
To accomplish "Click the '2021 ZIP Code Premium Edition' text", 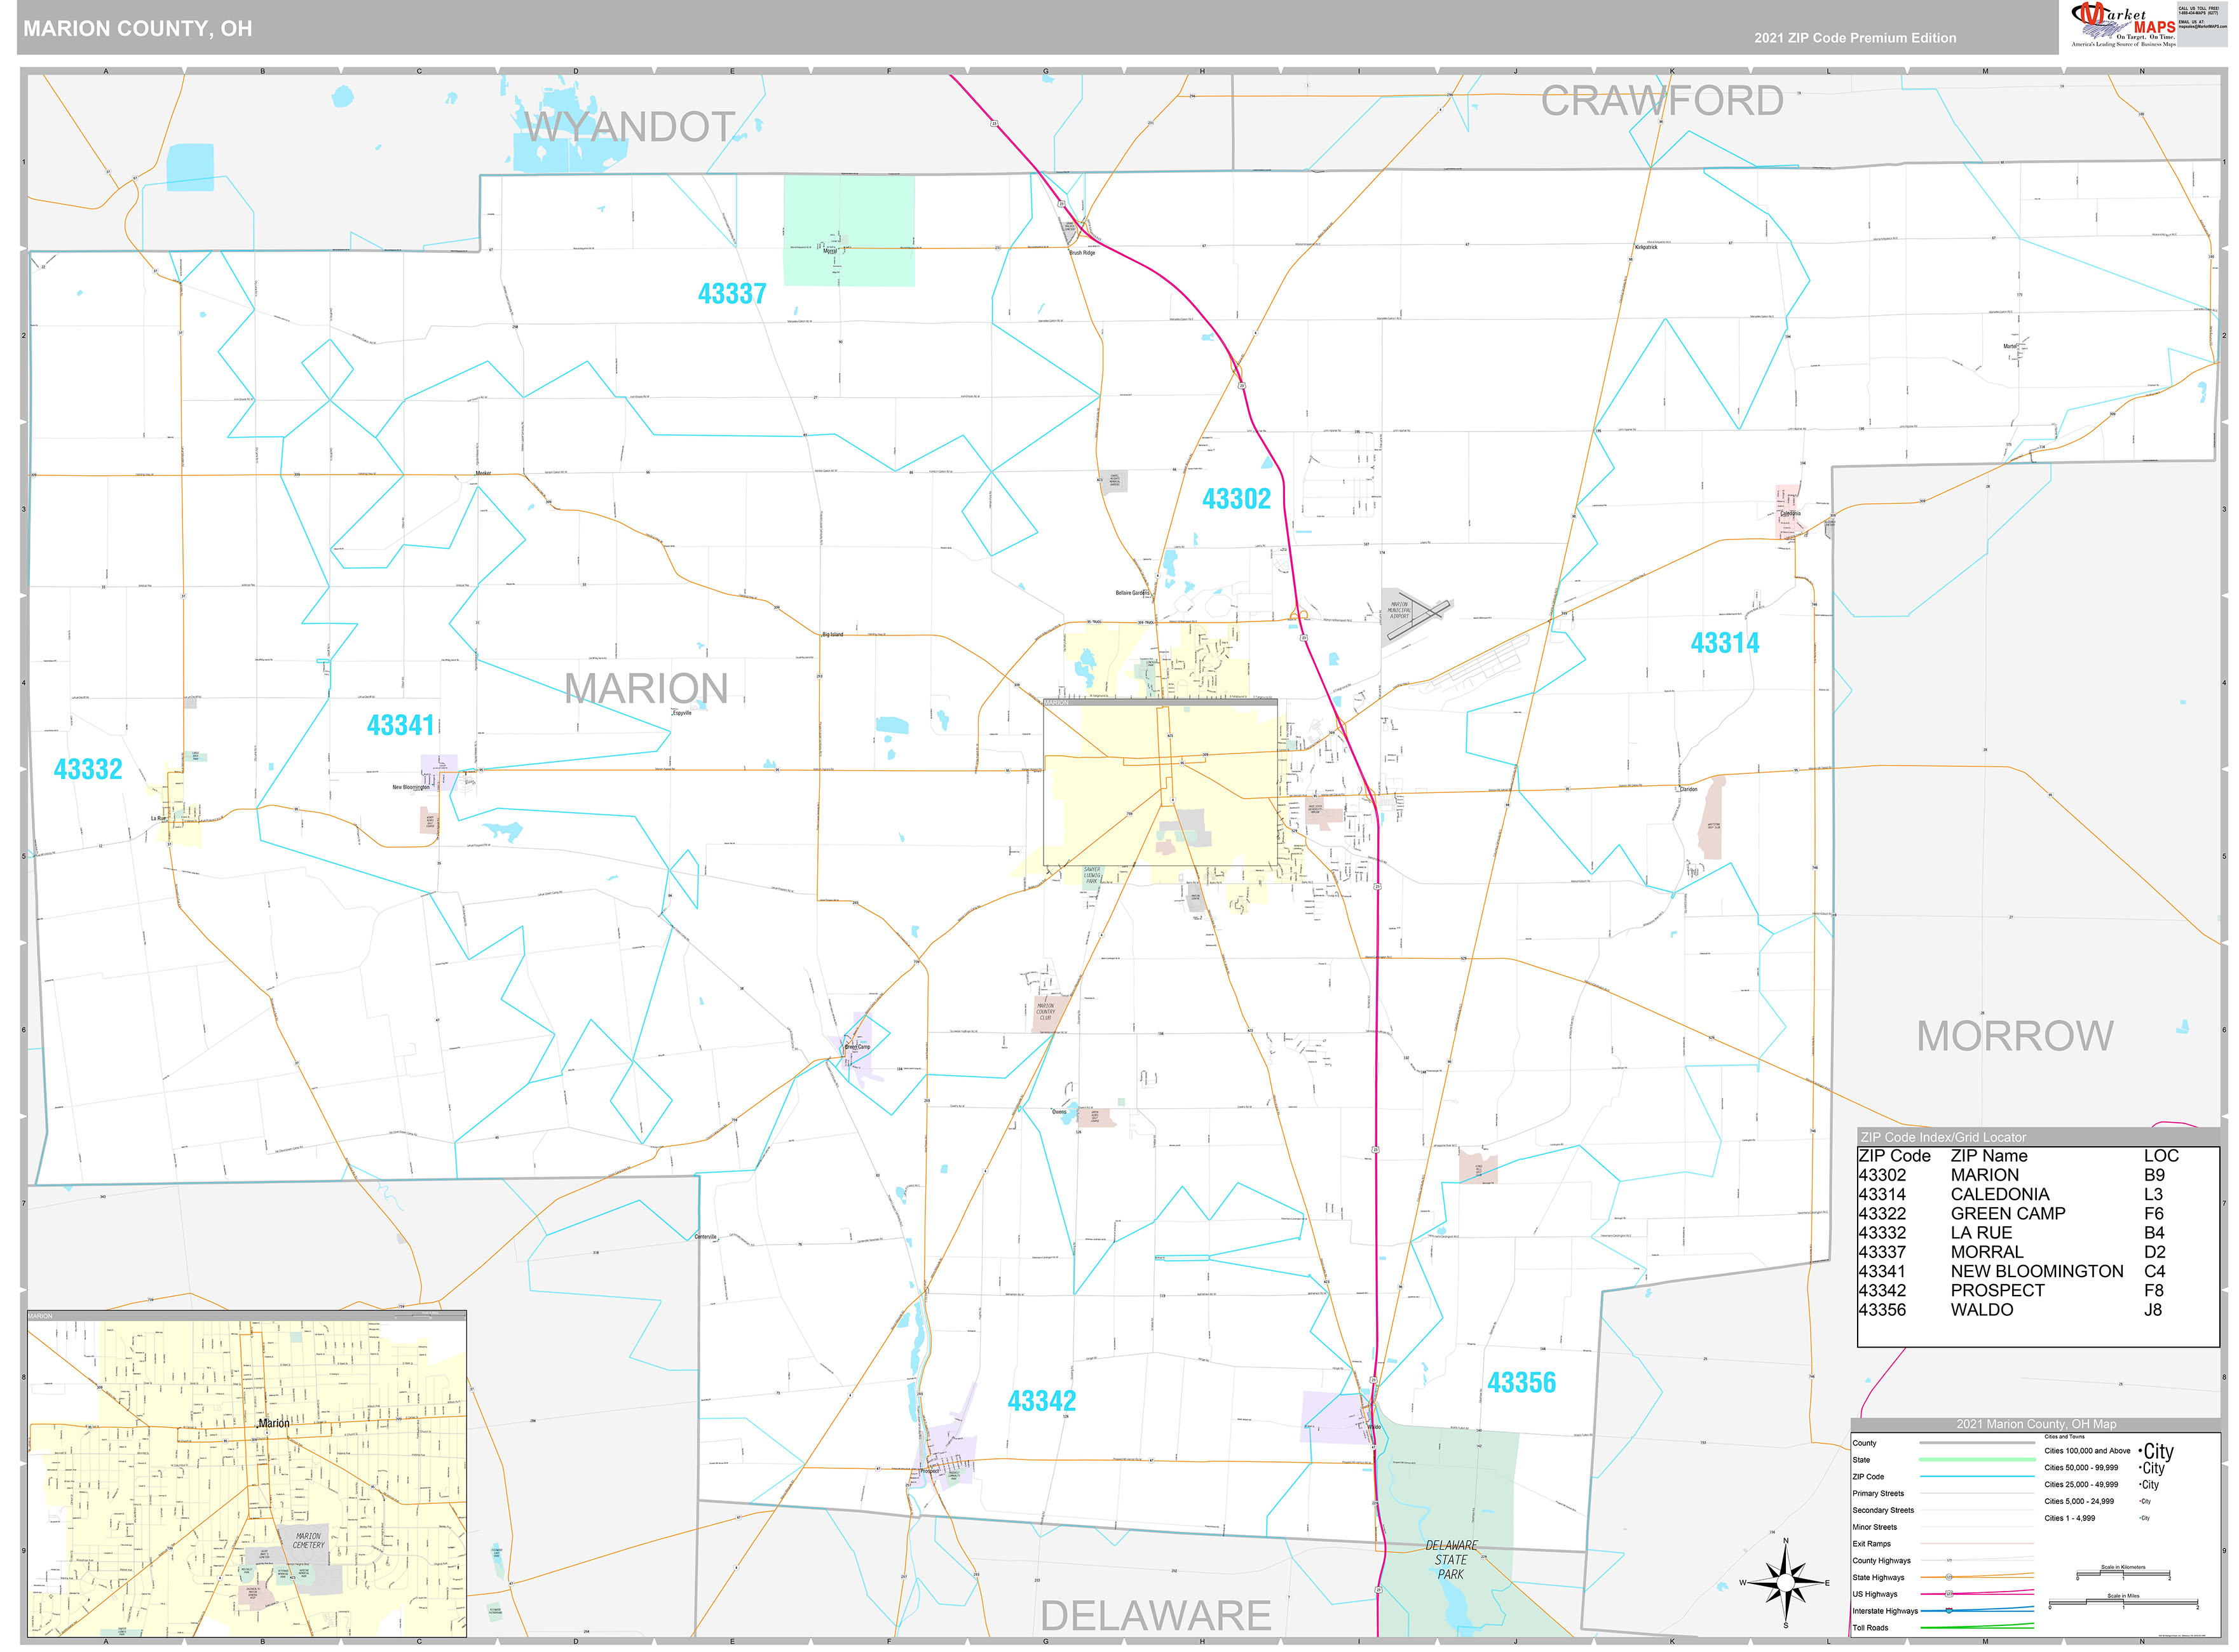I will pyautogui.click(x=1855, y=38).
